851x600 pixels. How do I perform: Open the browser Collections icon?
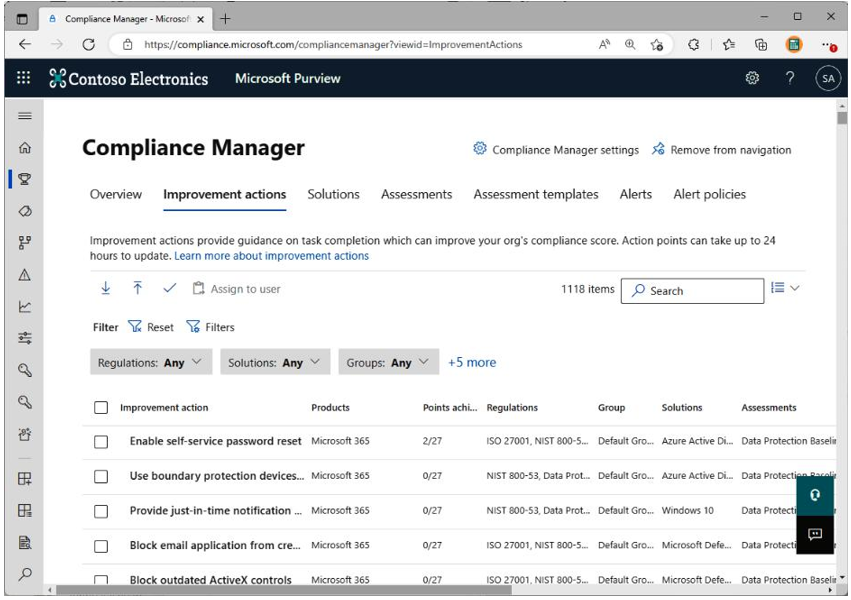coord(761,44)
